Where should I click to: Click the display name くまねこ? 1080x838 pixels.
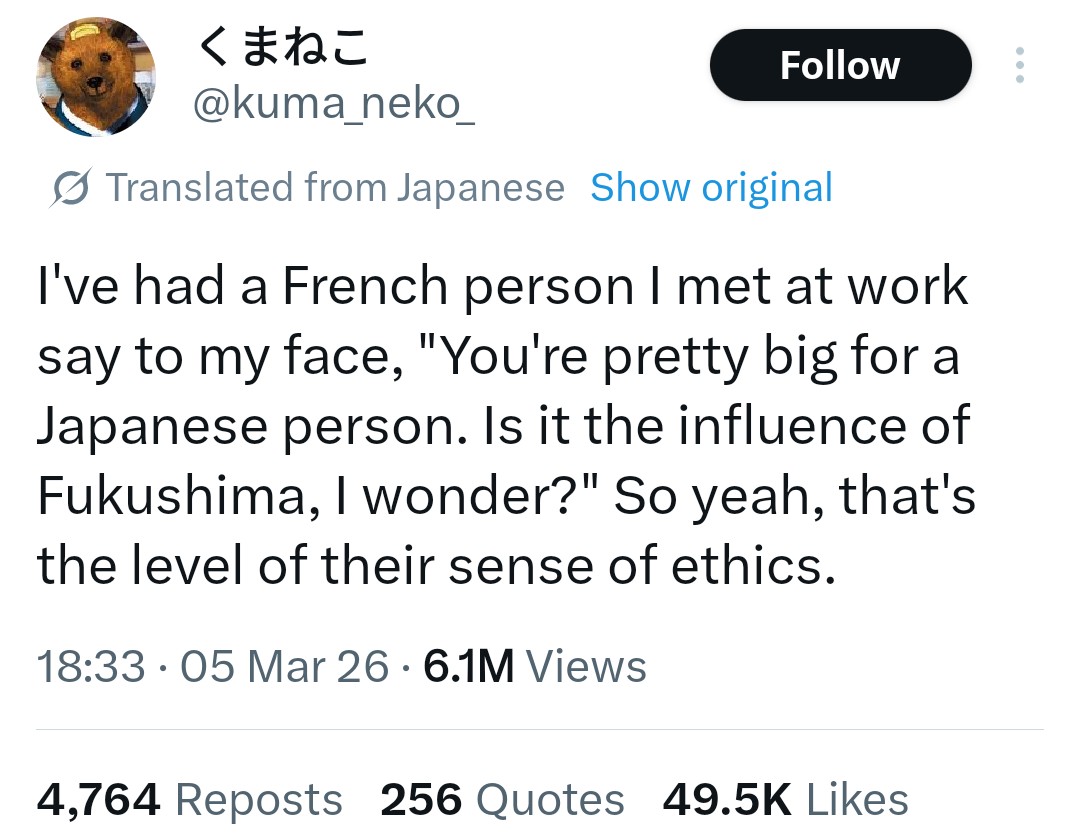pos(283,47)
